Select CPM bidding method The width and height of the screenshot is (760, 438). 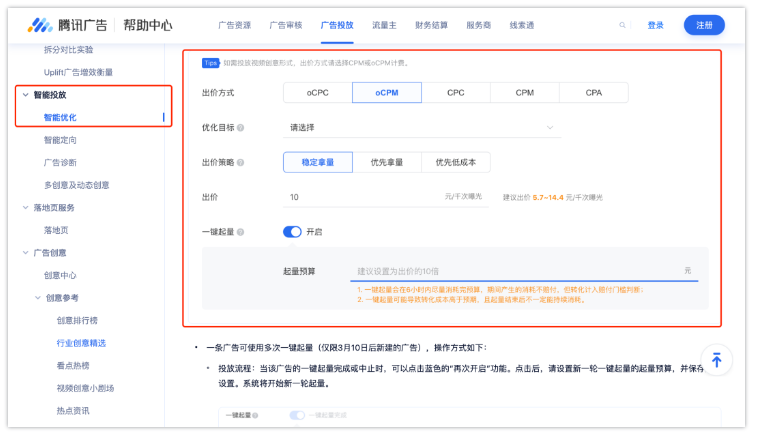point(525,93)
